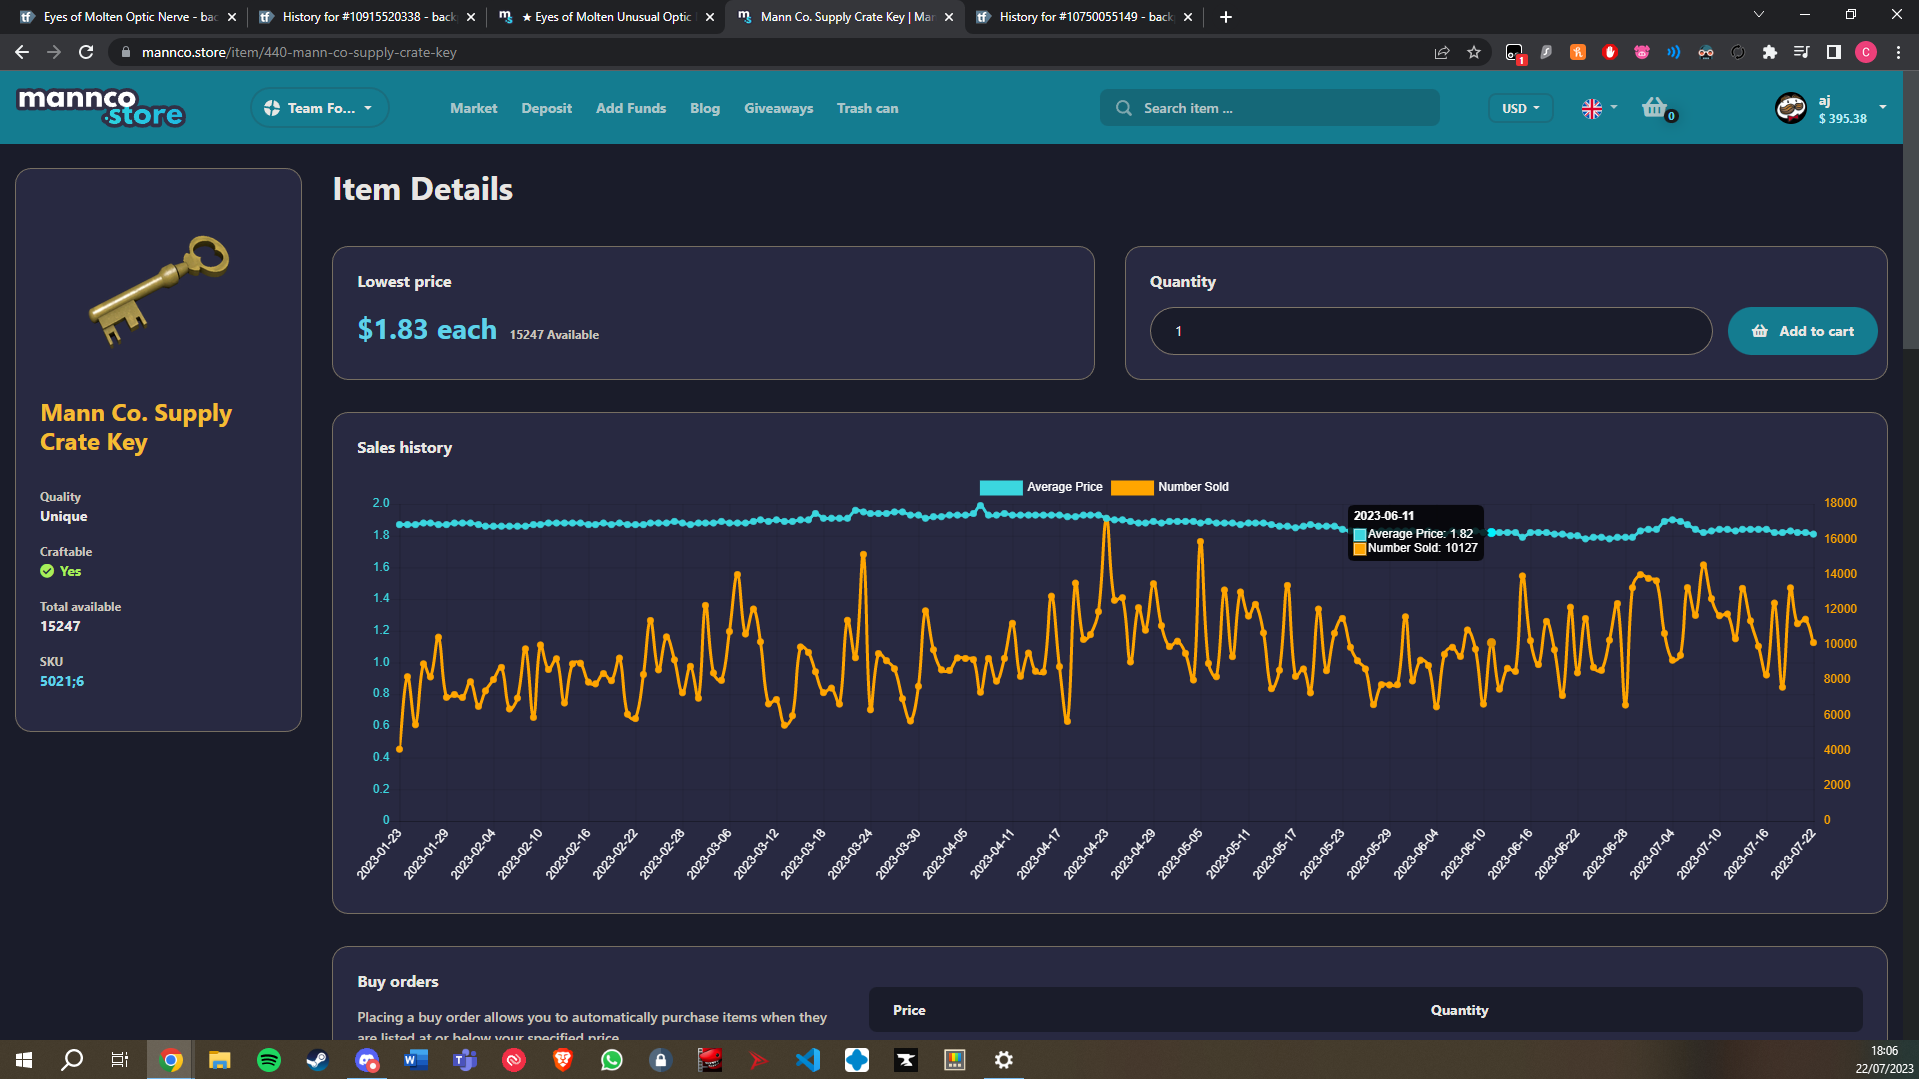This screenshot has width=1919, height=1079.
Task: Open Steam from the taskbar
Action: coord(318,1060)
